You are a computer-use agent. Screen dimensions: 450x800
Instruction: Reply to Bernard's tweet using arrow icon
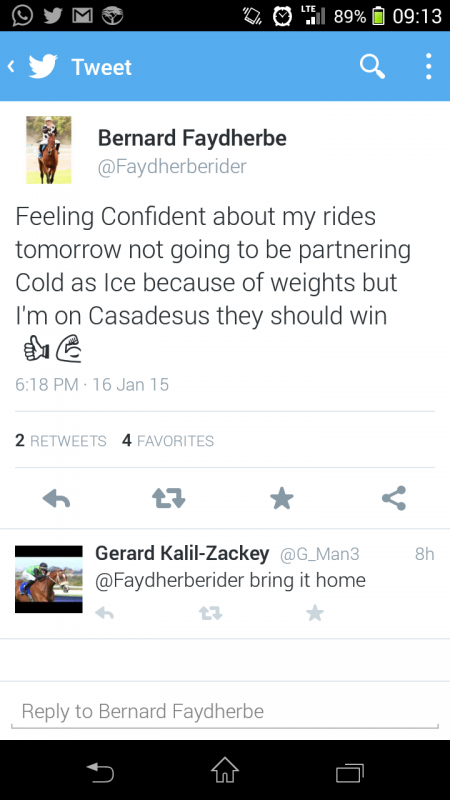pos(56,498)
